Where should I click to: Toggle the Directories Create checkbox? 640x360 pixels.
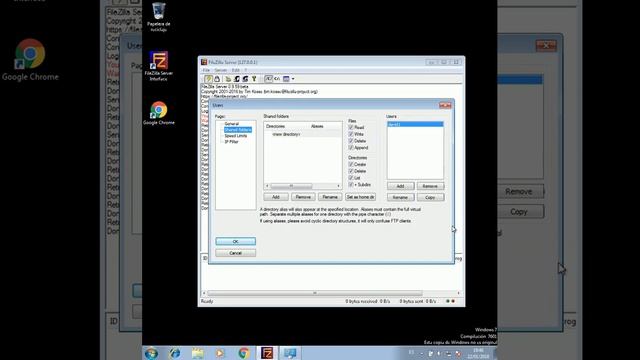[x=351, y=164]
